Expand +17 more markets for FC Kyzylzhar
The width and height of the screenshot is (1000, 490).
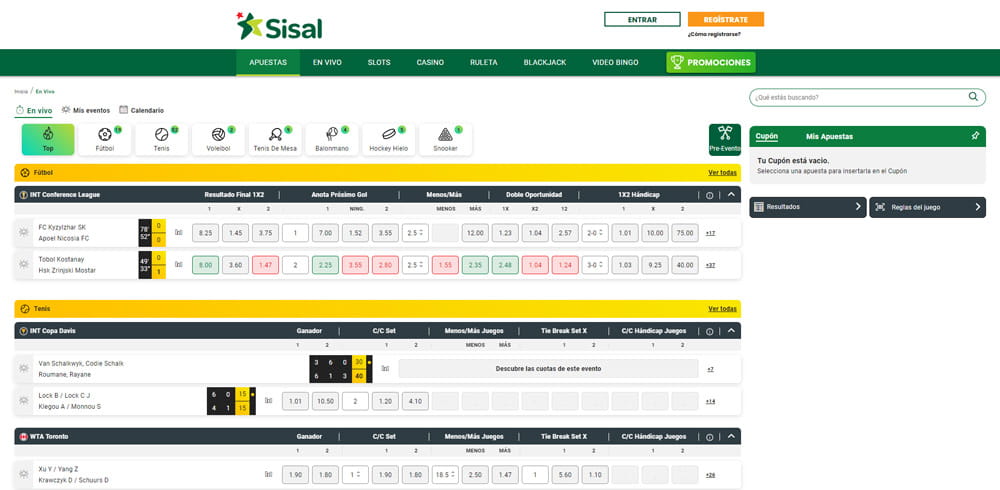pyautogui.click(x=710, y=234)
